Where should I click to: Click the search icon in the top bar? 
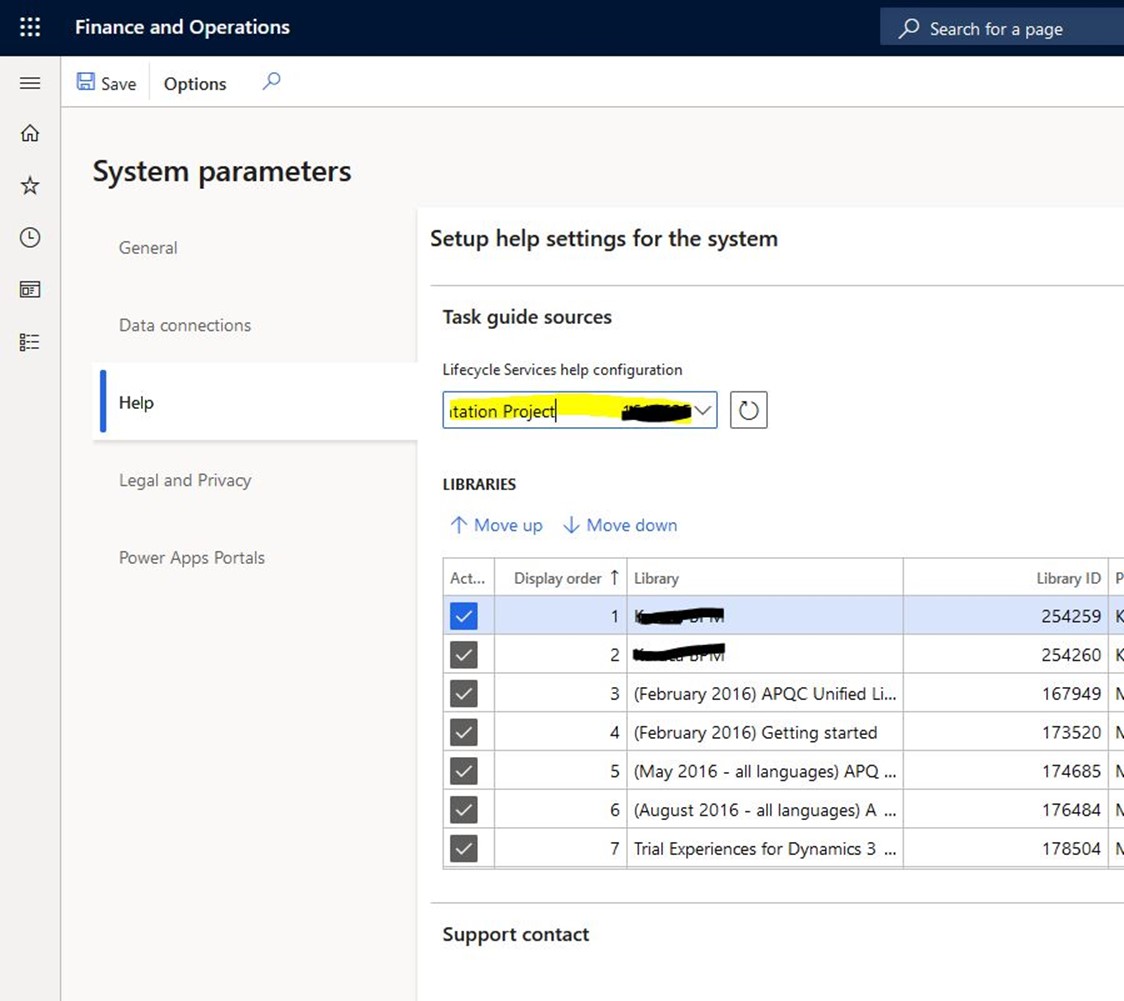[909, 29]
